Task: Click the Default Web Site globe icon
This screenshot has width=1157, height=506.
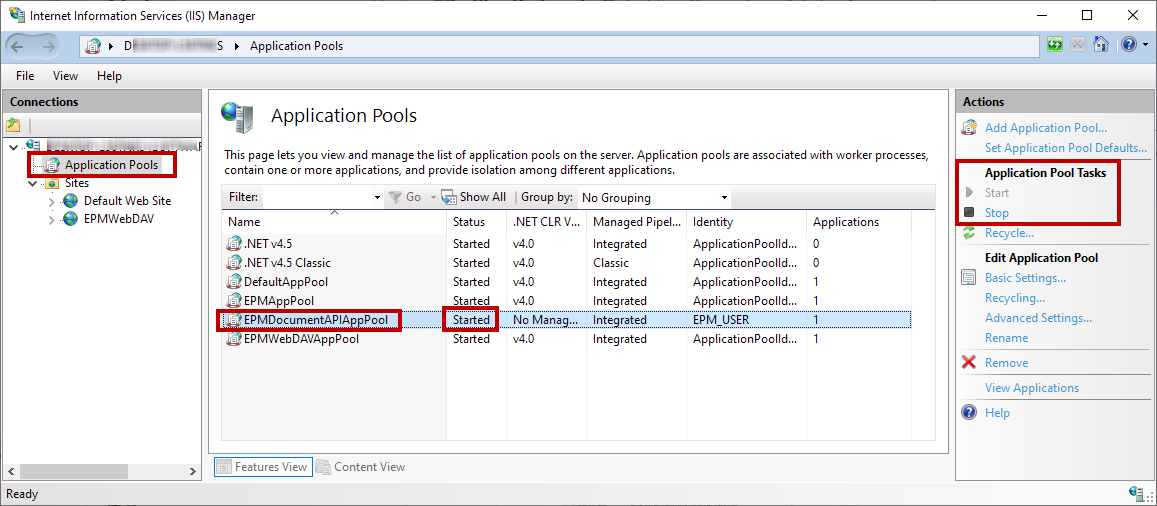Action: pyautogui.click(x=71, y=201)
